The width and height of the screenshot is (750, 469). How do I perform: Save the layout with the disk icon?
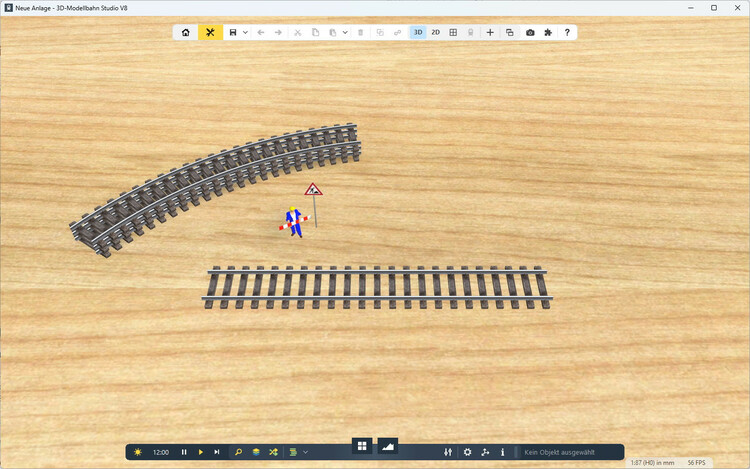pos(233,32)
